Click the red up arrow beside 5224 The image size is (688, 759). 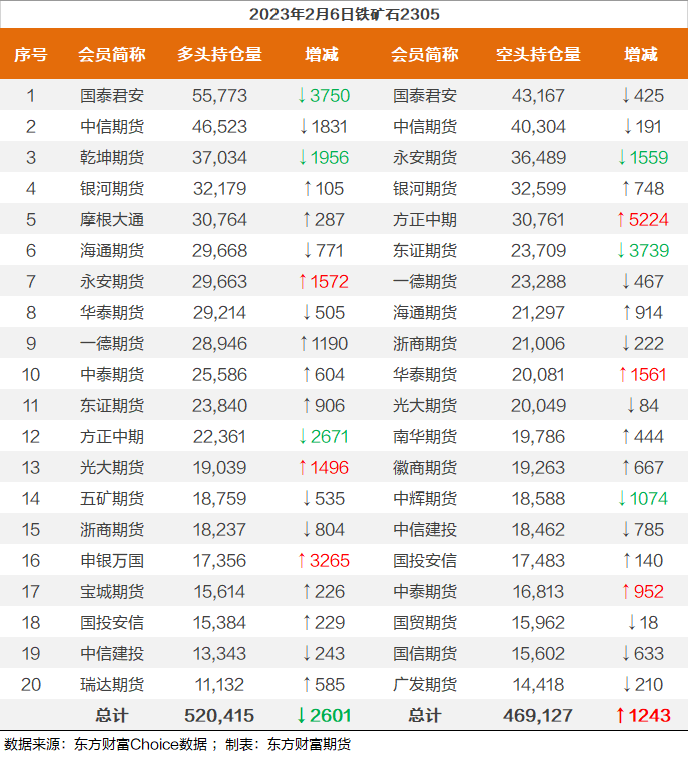621,220
